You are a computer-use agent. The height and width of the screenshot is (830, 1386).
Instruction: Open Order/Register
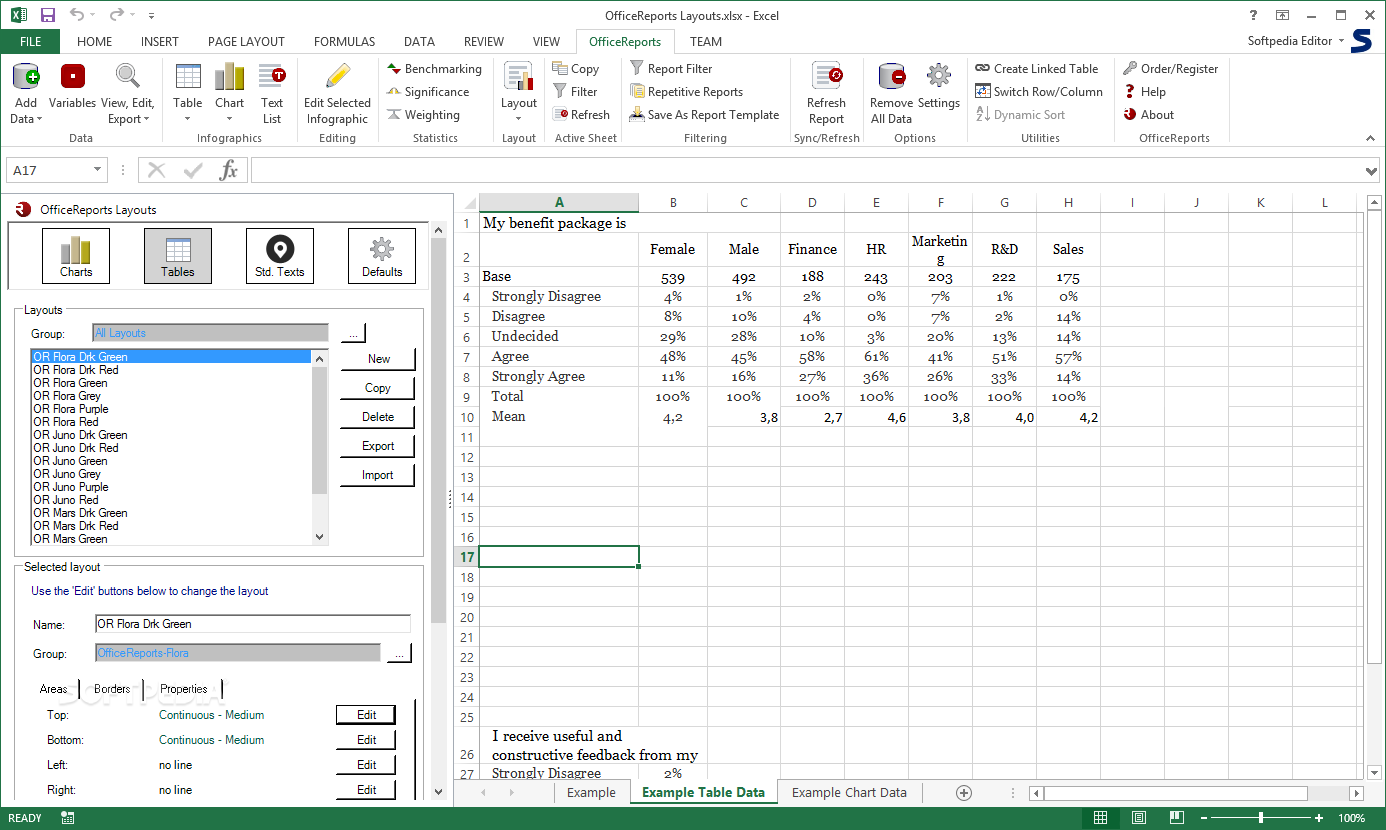coord(1171,69)
